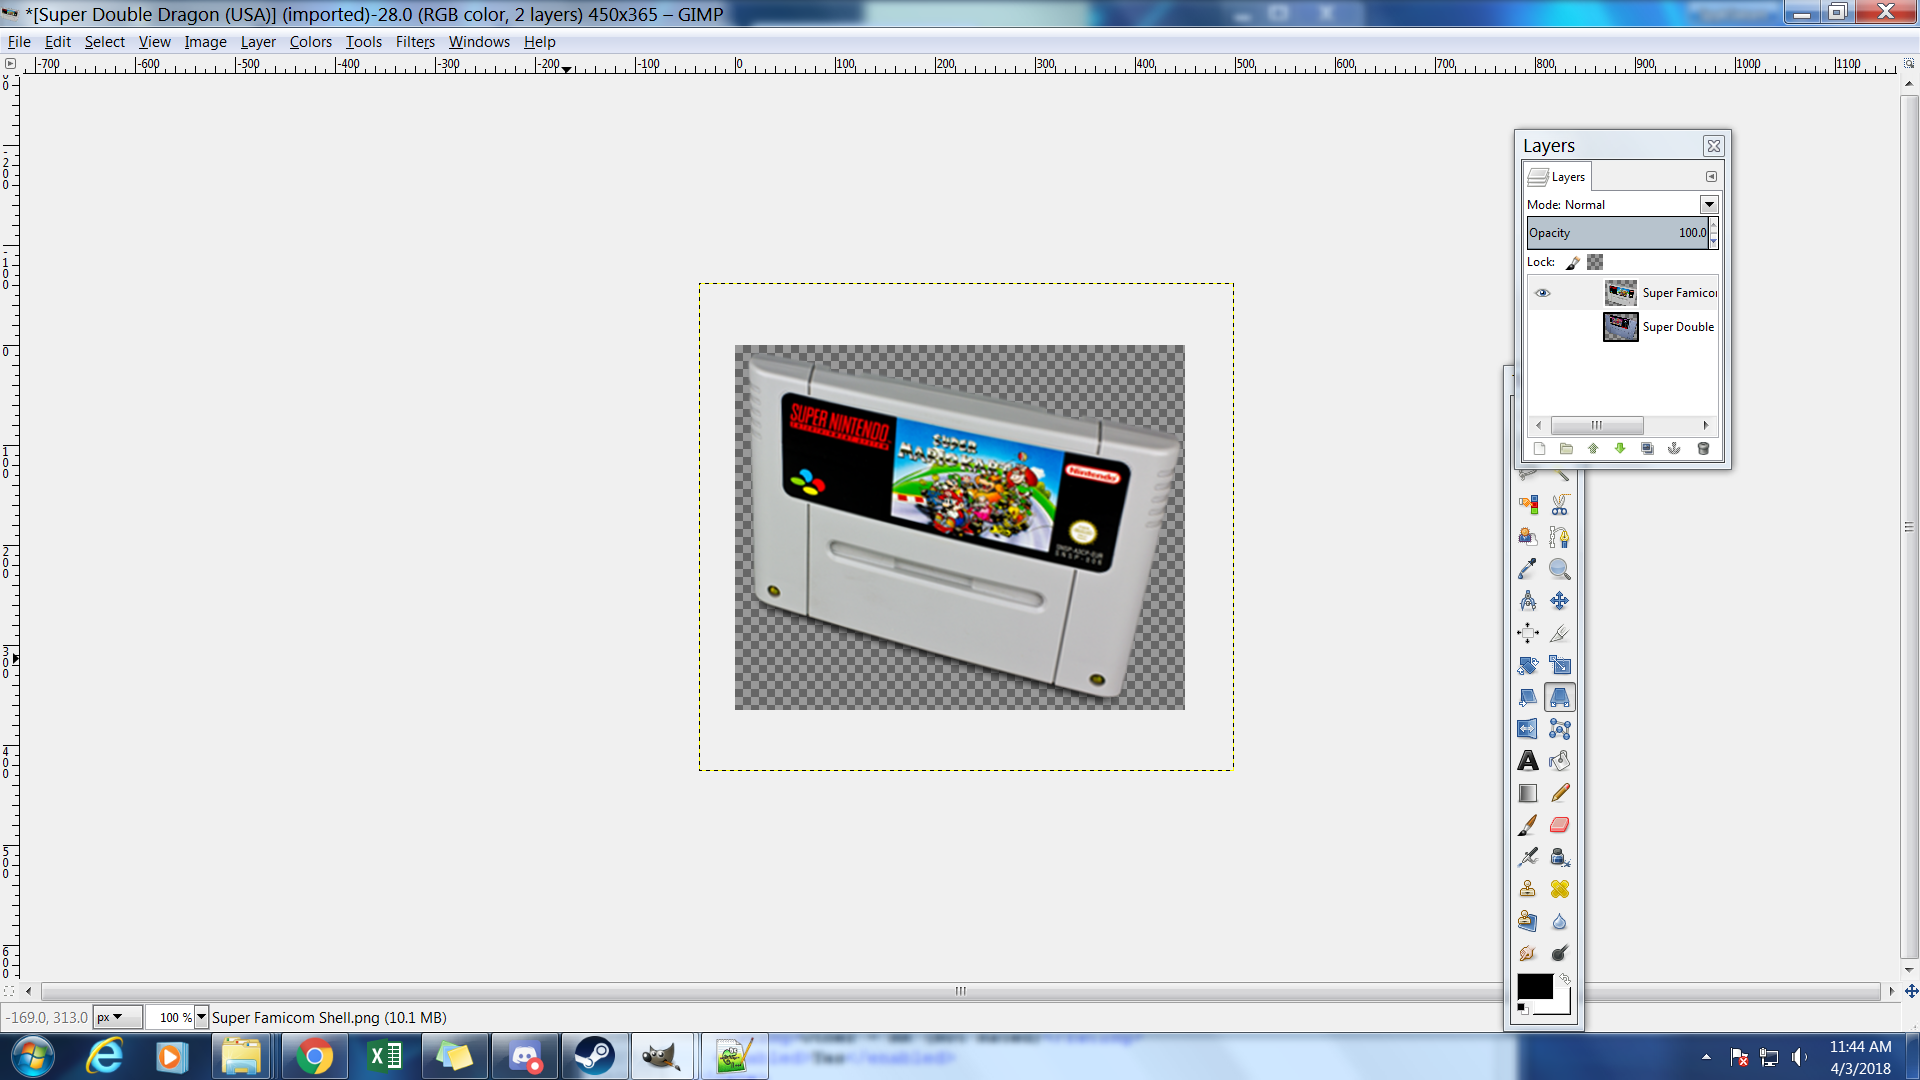
Task: Select the Bucket Fill tool
Action: [x=1560, y=760]
